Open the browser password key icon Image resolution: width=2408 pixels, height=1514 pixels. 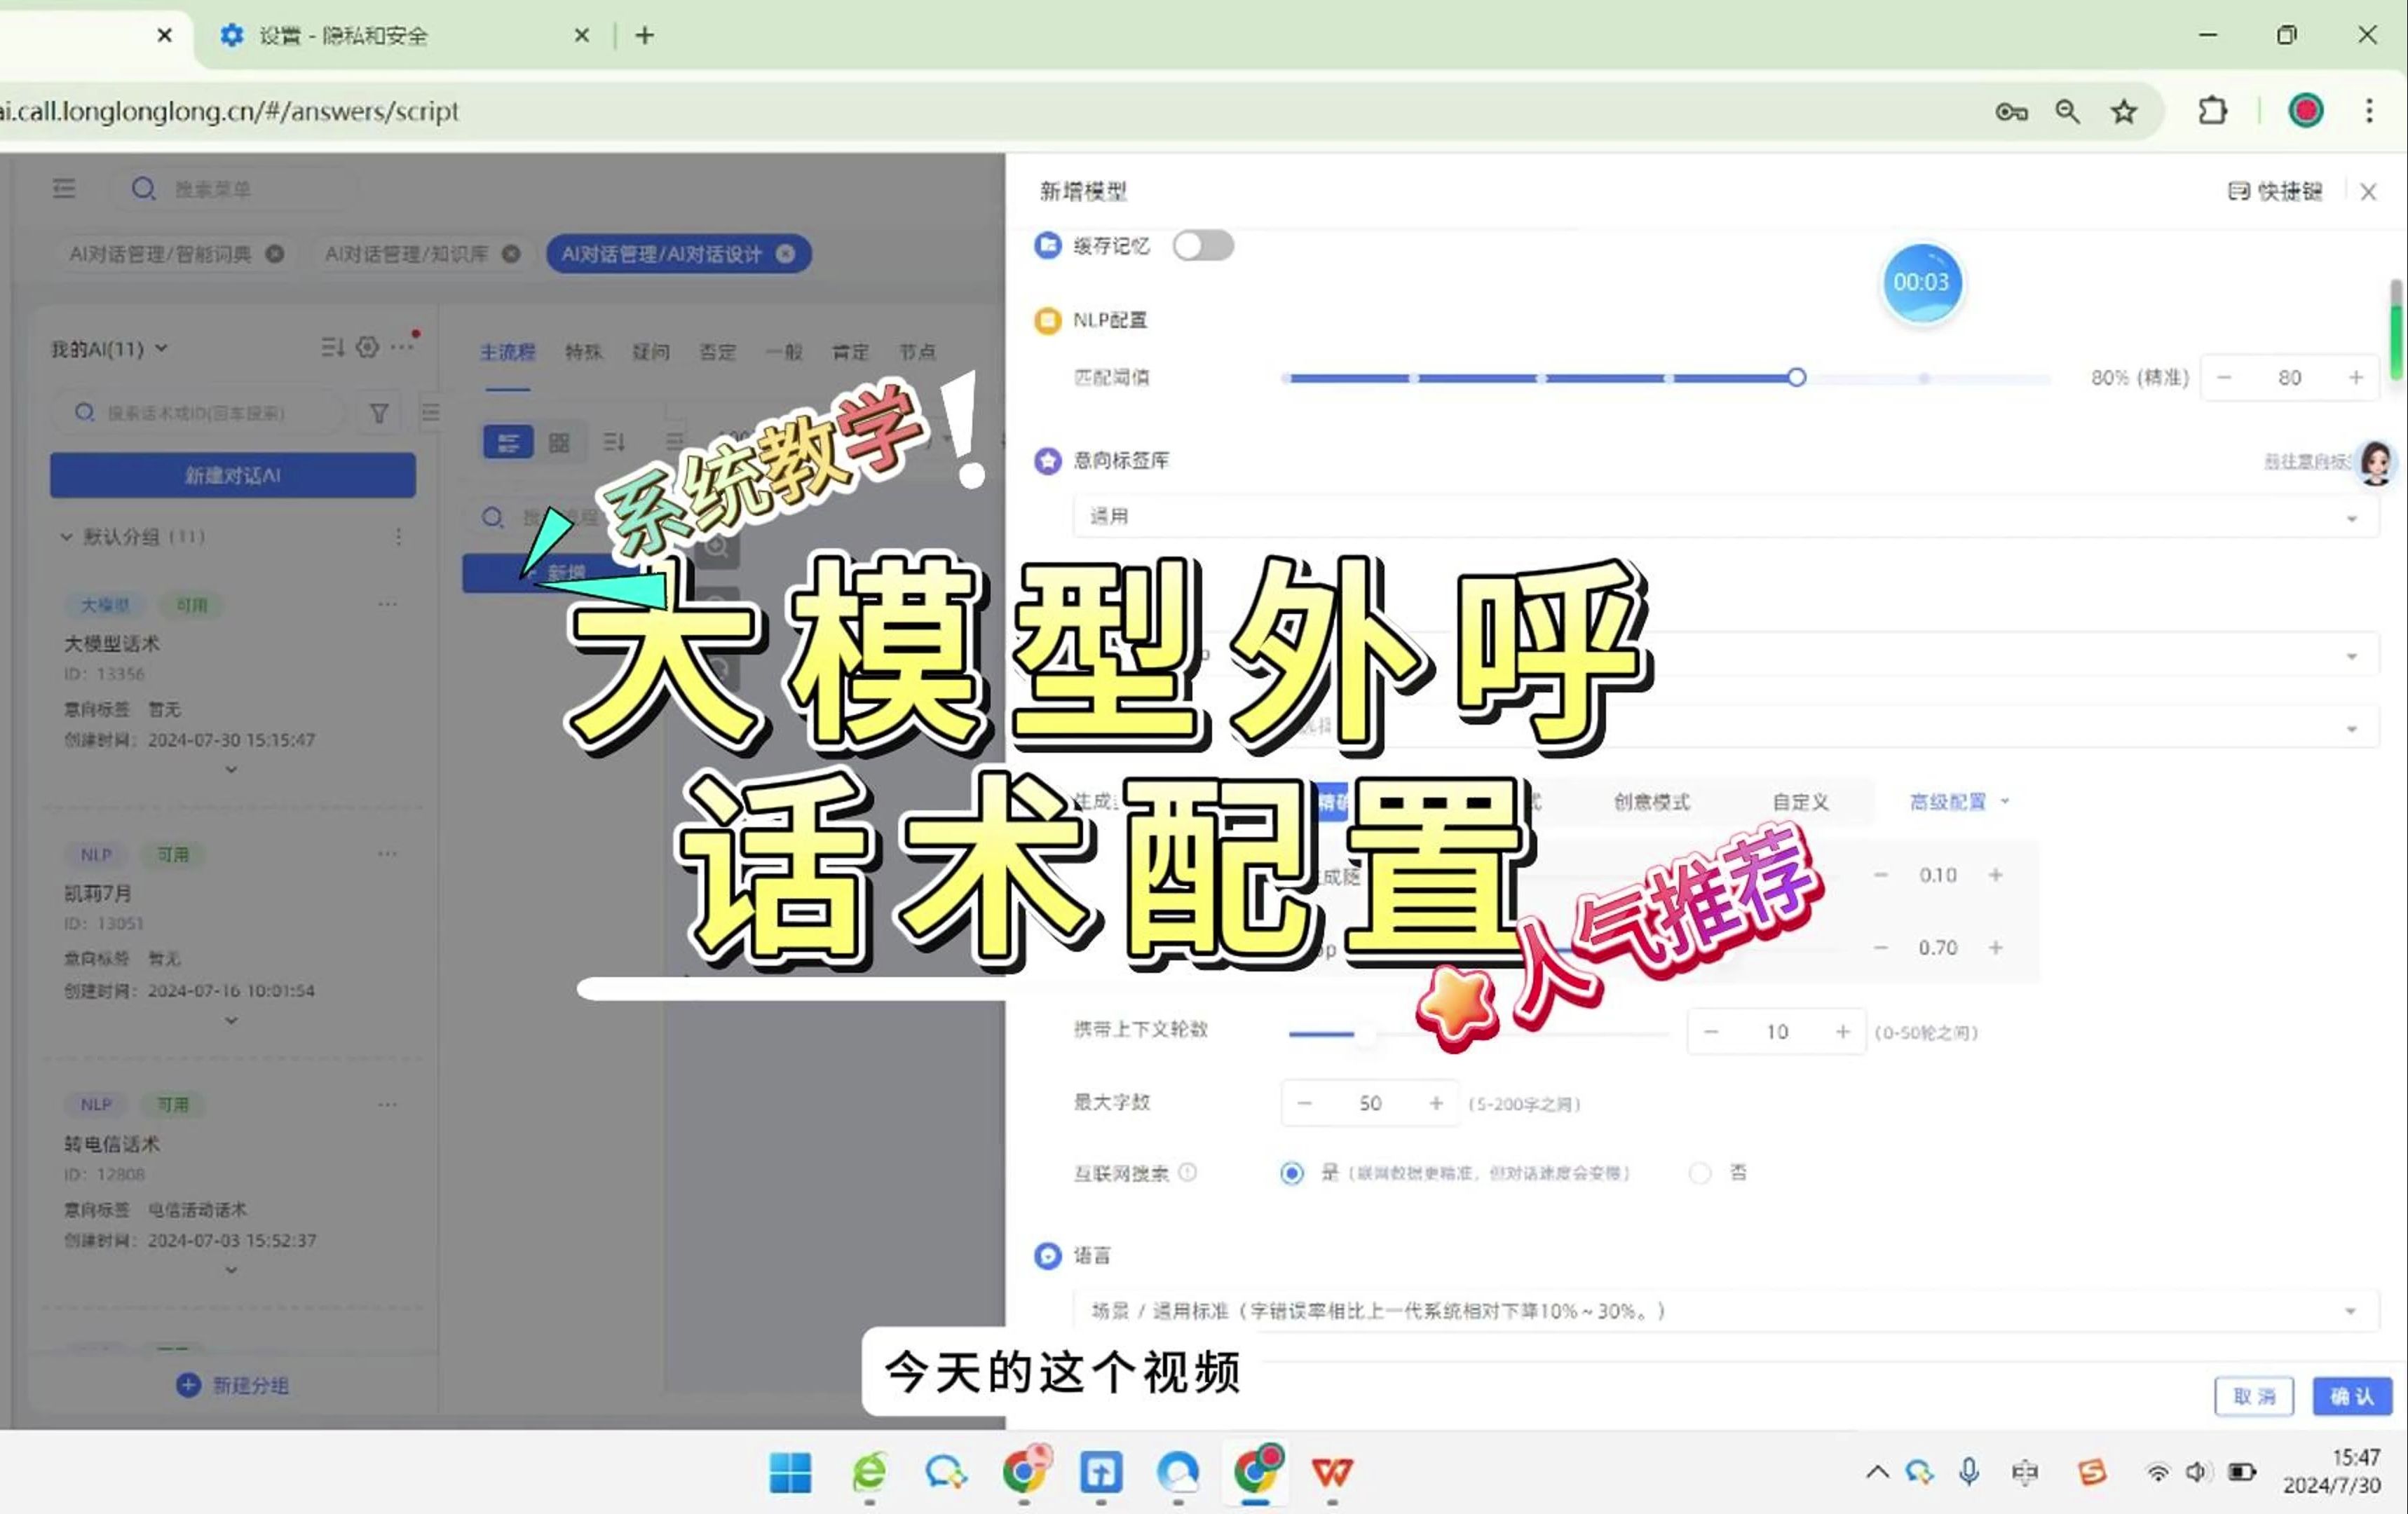coord(2011,111)
